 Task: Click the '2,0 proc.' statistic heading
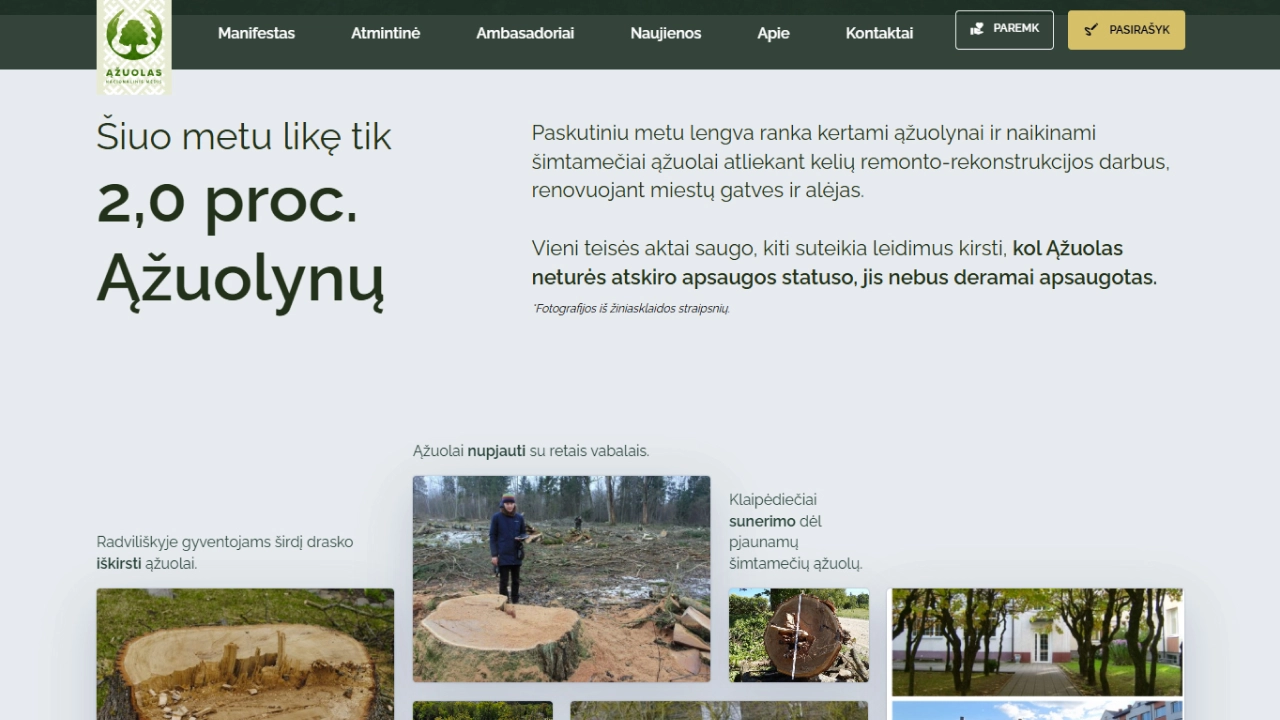tap(227, 201)
